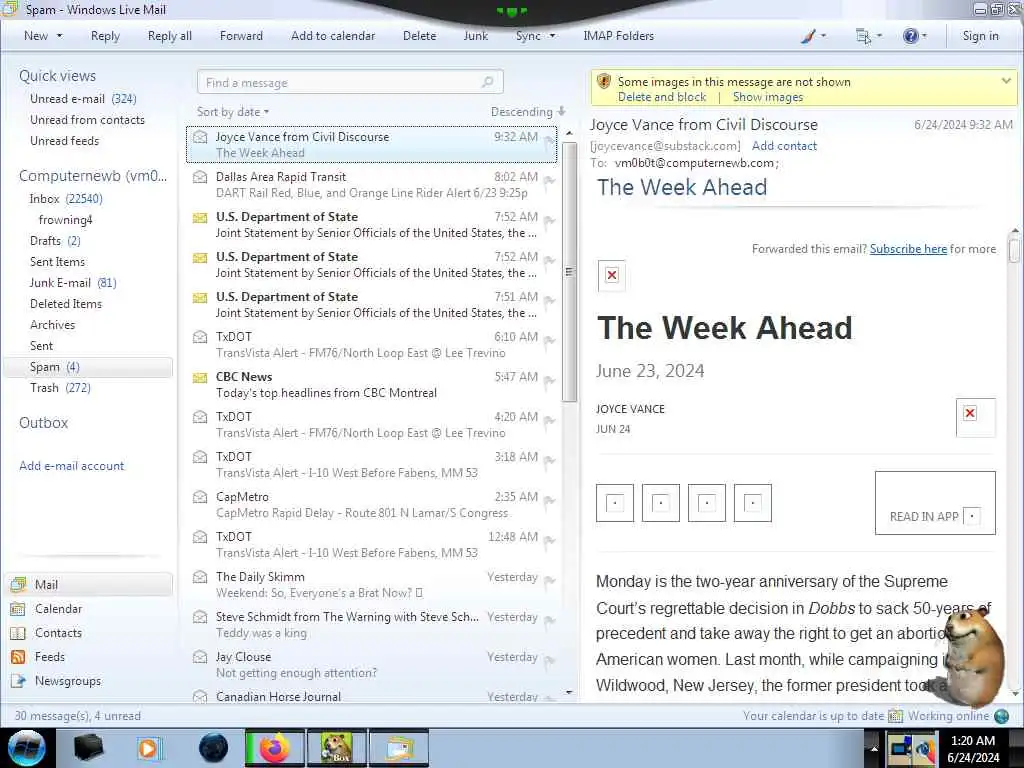Open the layout menus icon in toolbar

coord(863,37)
